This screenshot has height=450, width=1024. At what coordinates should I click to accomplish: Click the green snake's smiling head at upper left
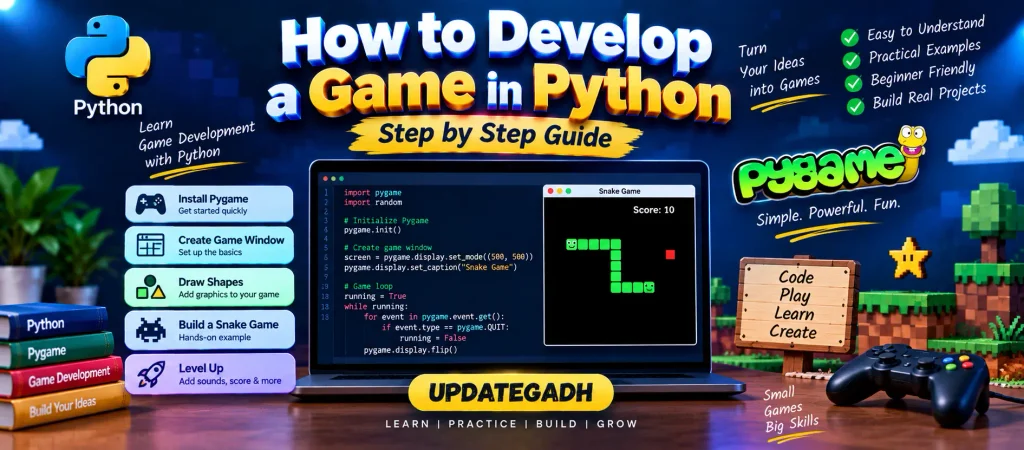point(571,244)
